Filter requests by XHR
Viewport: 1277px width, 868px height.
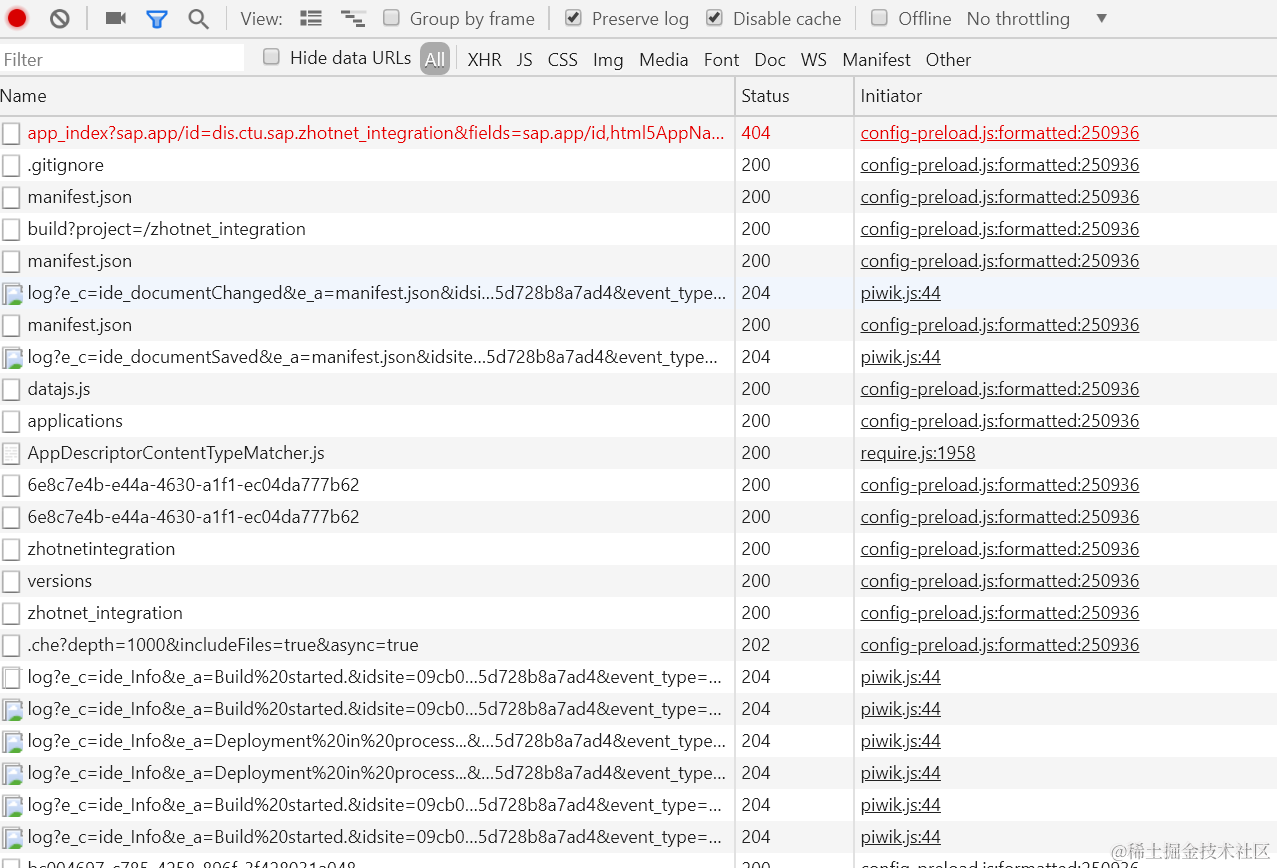[485, 59]
